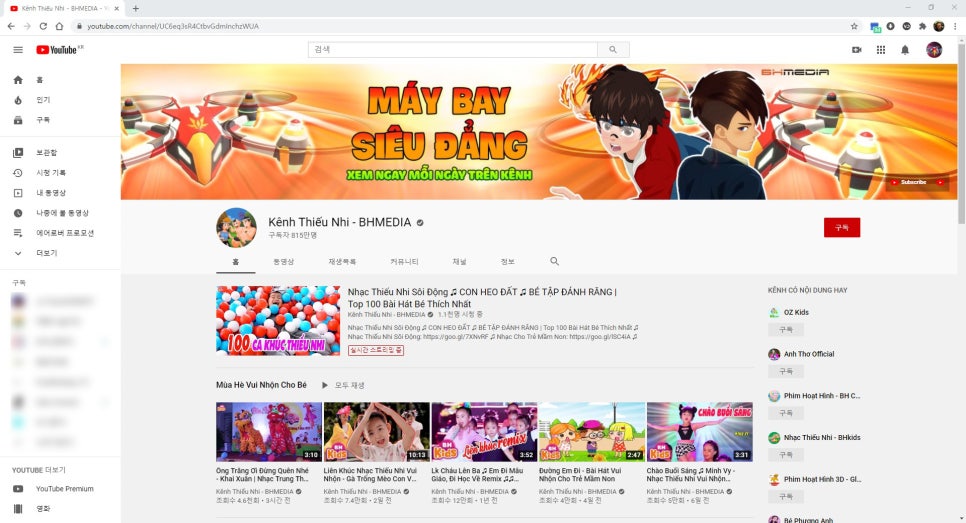This screenshot has height=523, width=966.
Task: Open the Lk Cháu Lên Ba remix thumbnail
Action: tap(484, 432)
